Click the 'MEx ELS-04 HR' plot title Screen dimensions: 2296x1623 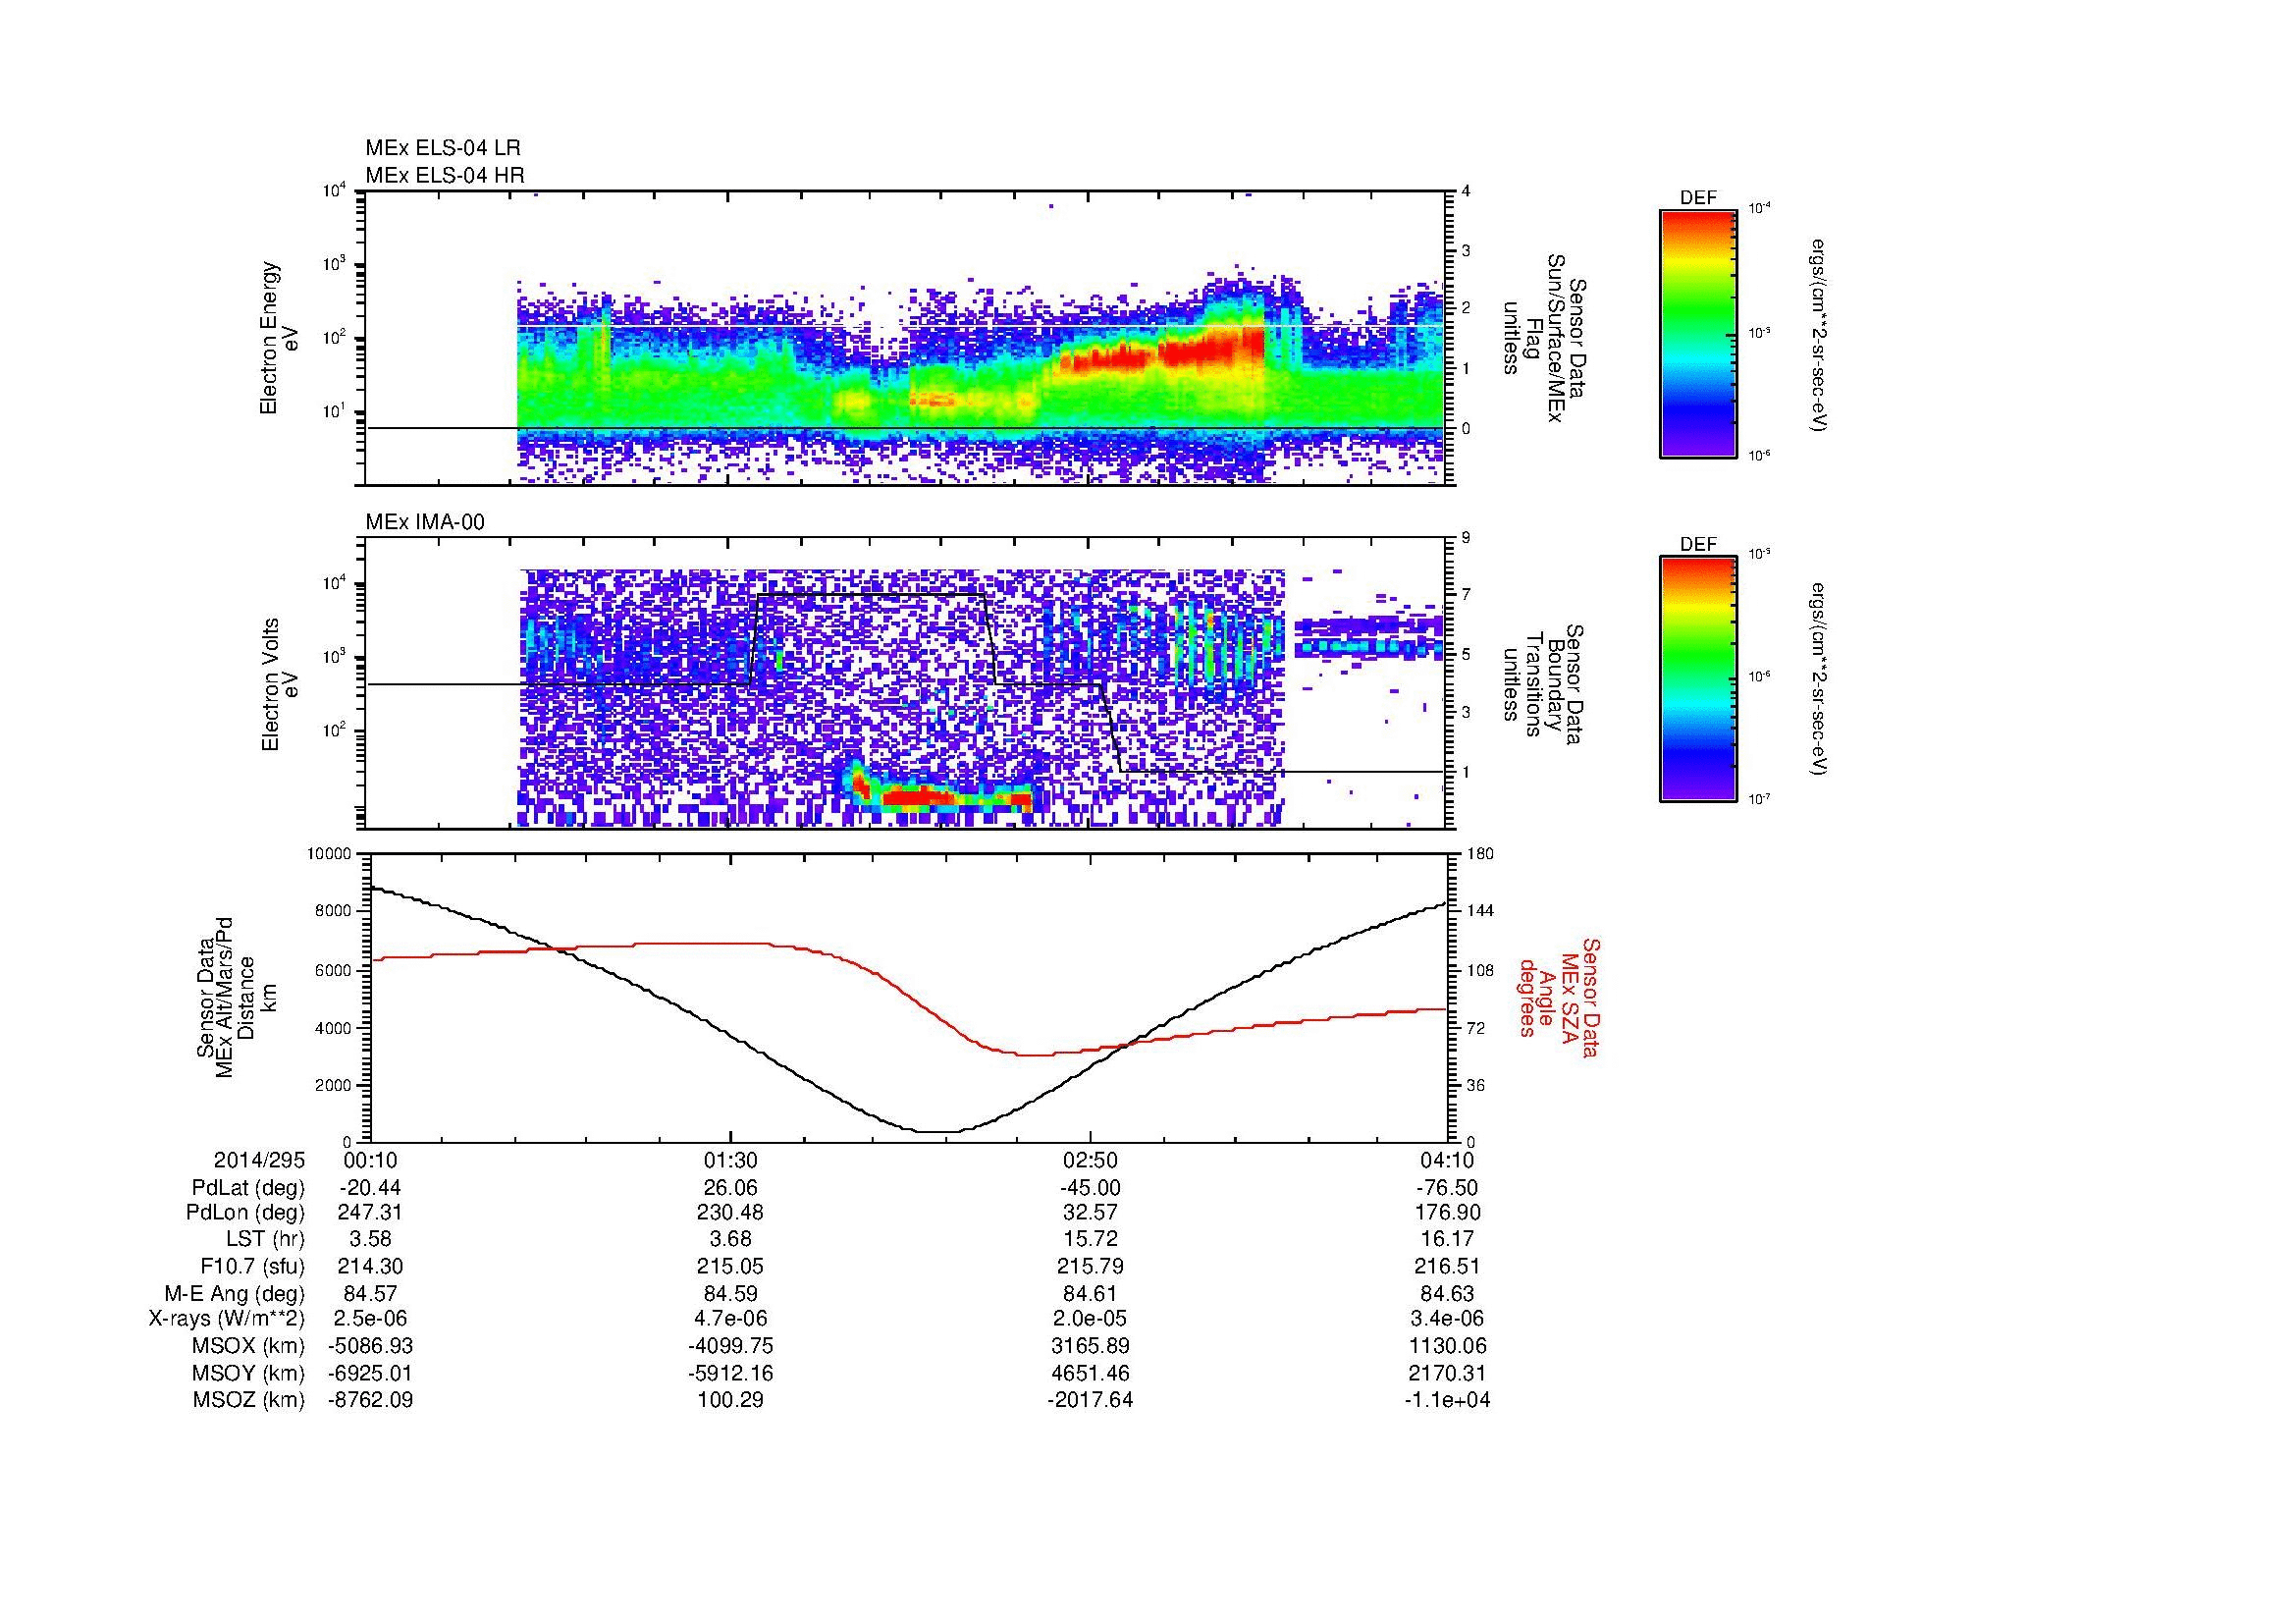click(444, 175)
